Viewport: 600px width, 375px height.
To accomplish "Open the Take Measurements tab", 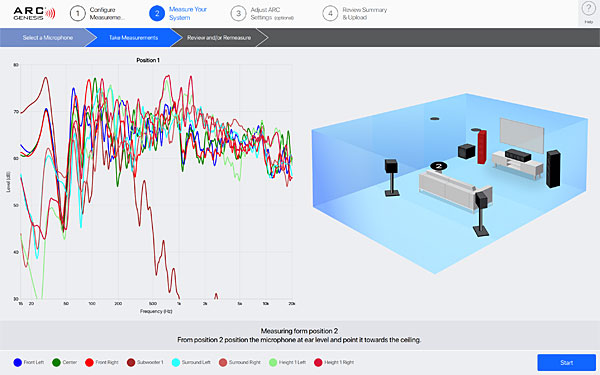I will click(x=133, y=38).
